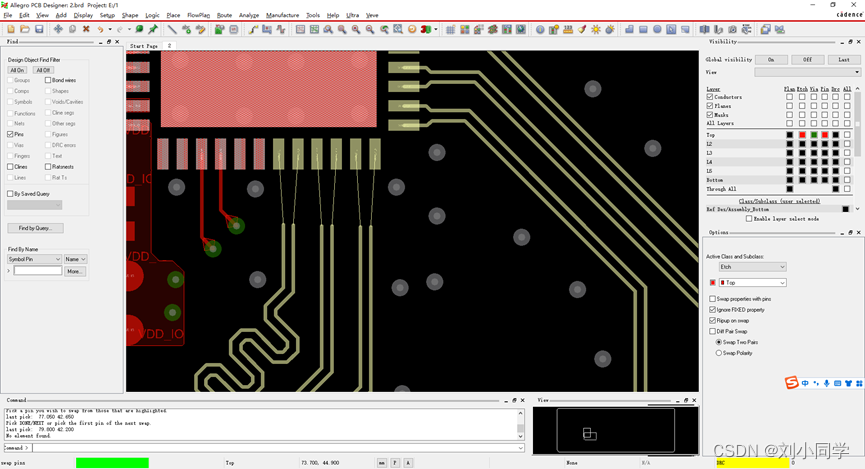Click the Save disk icon
The height and width of the screenshot is (469, 865).
pos(39,29)
